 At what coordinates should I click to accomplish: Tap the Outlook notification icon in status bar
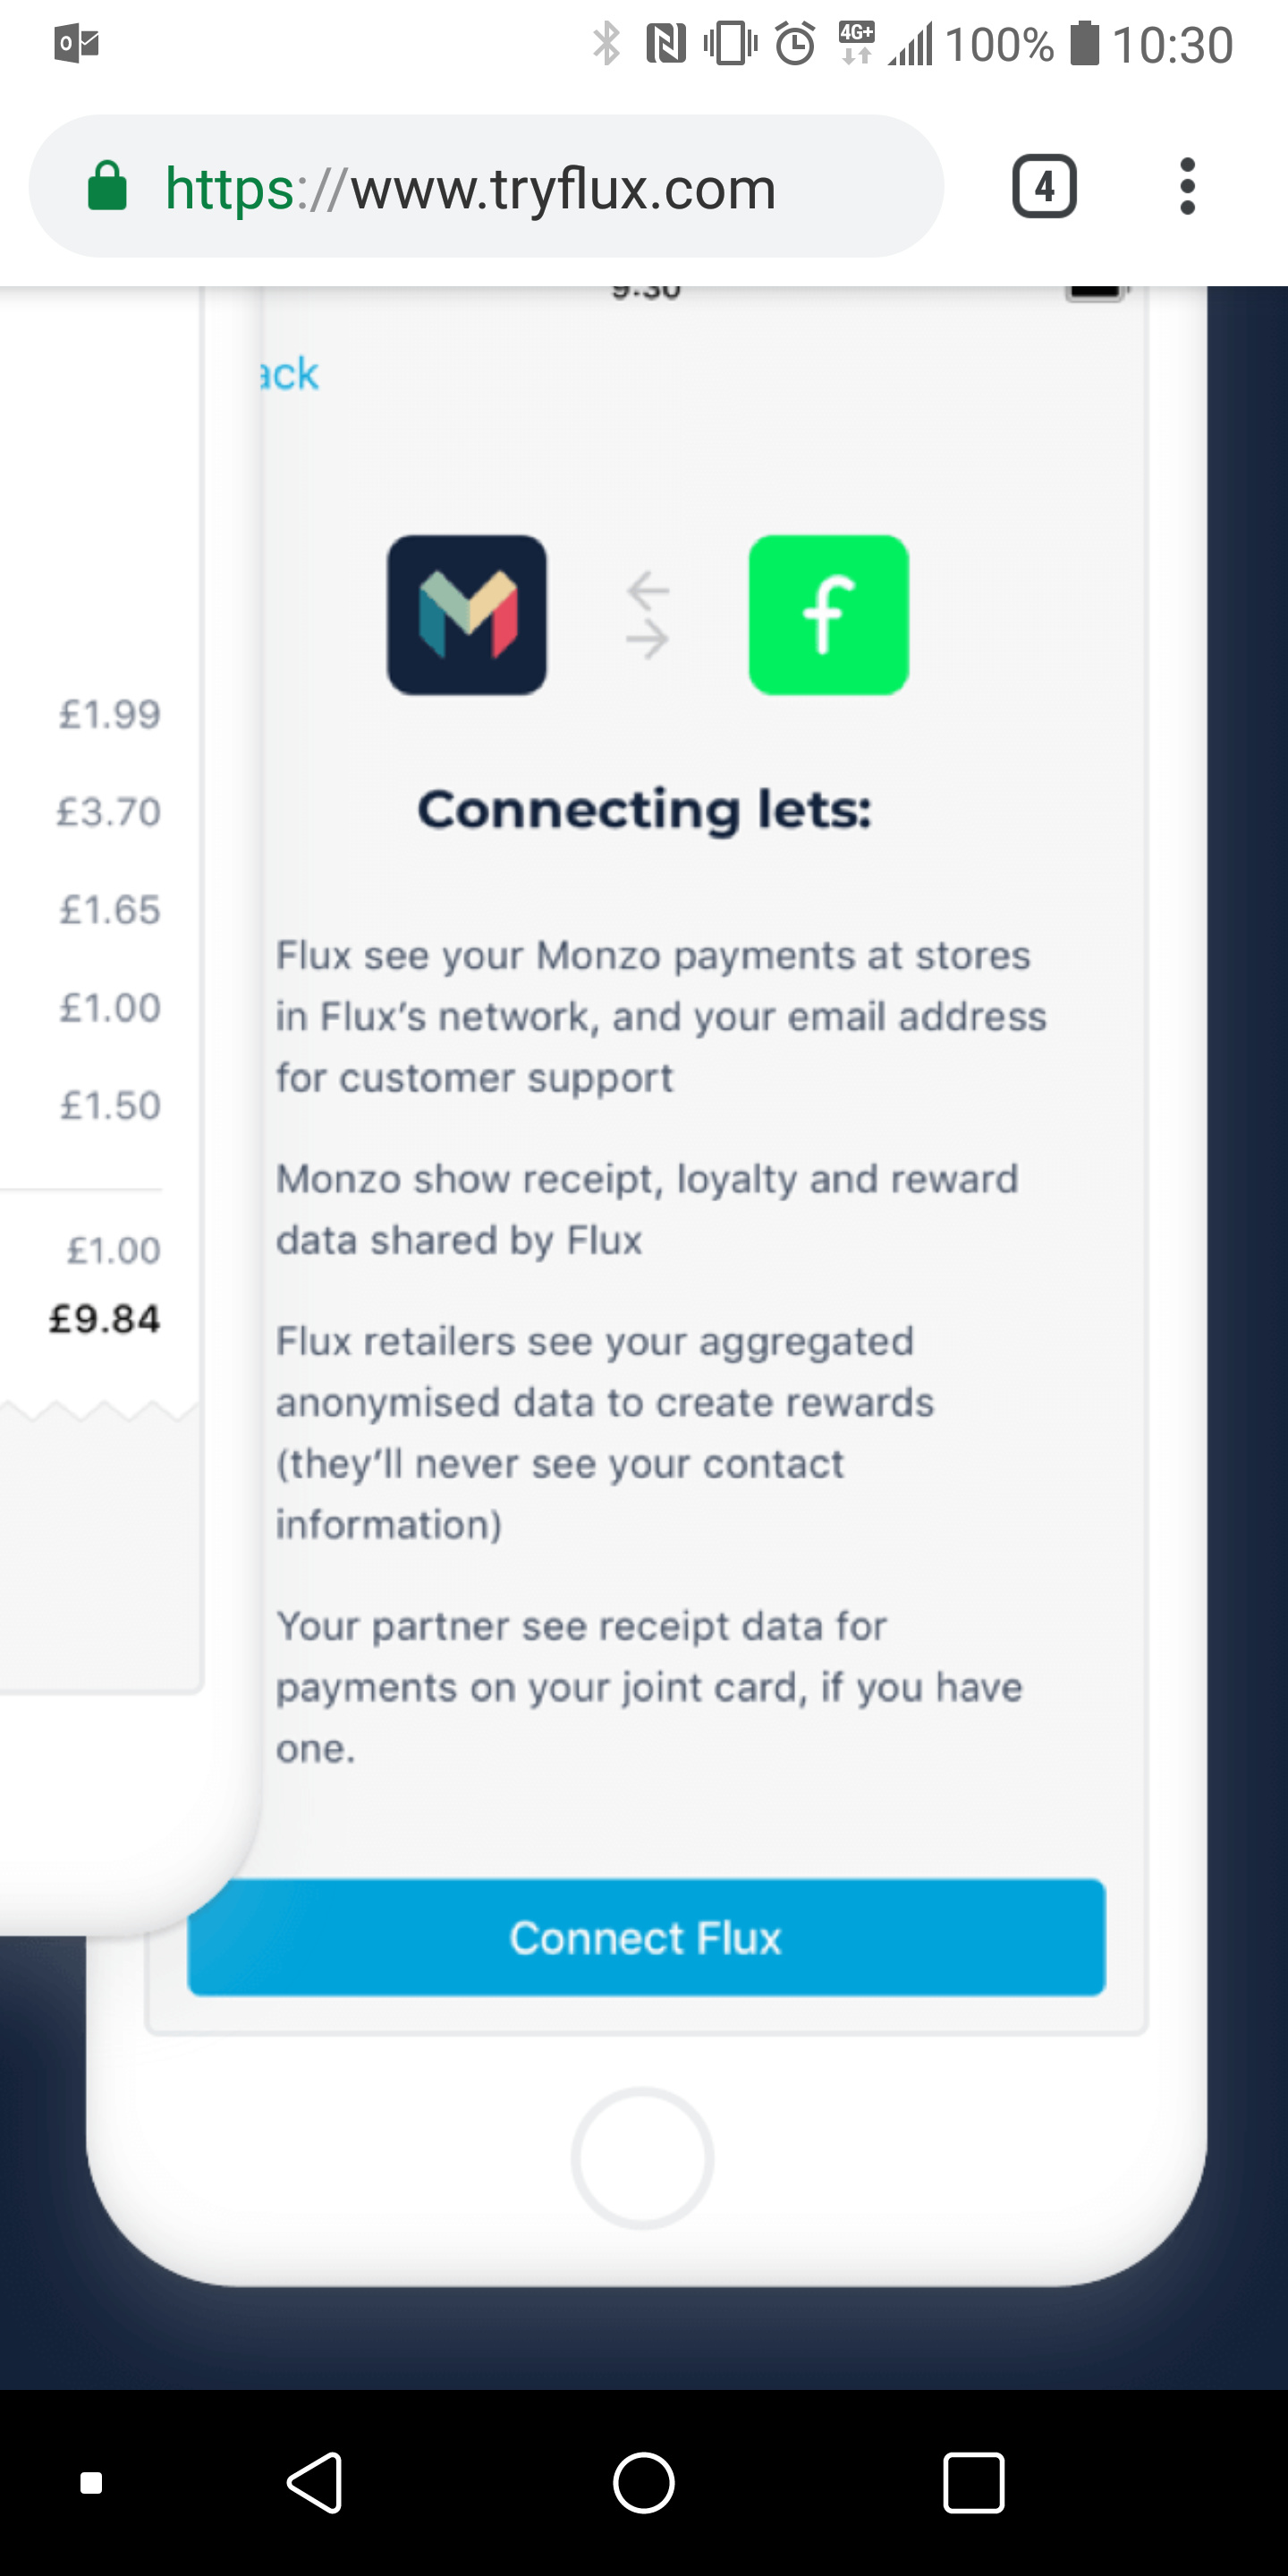coord(77,44)
